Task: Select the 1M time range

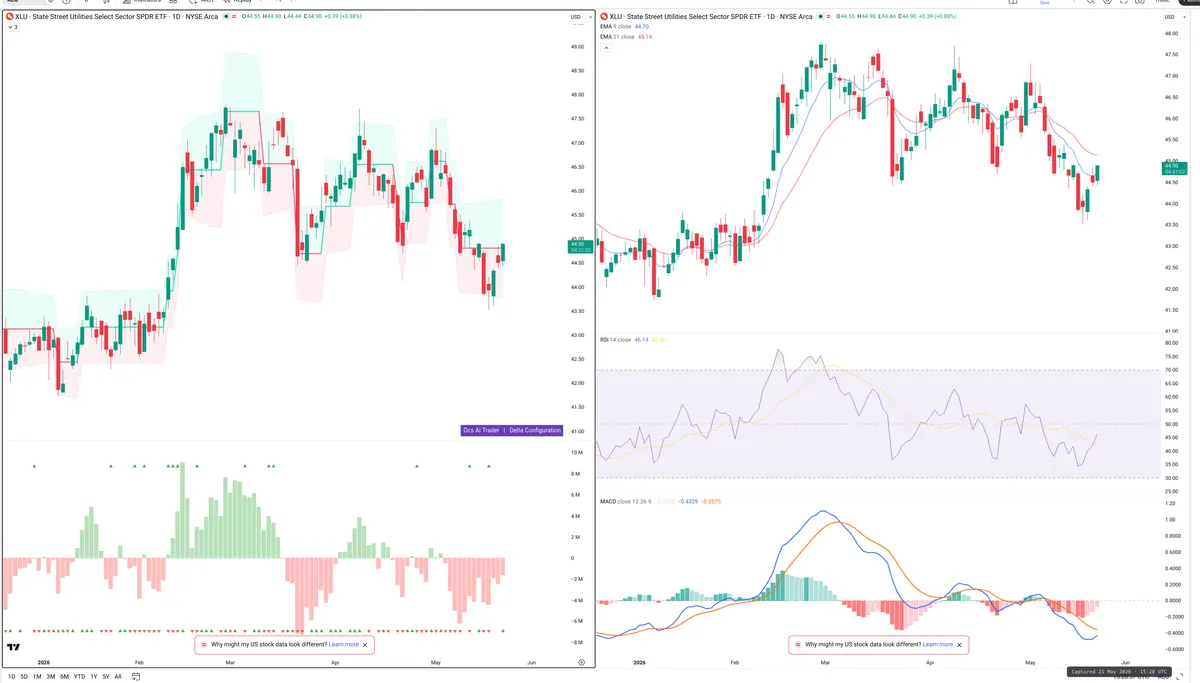Action: tap(37, 676)
